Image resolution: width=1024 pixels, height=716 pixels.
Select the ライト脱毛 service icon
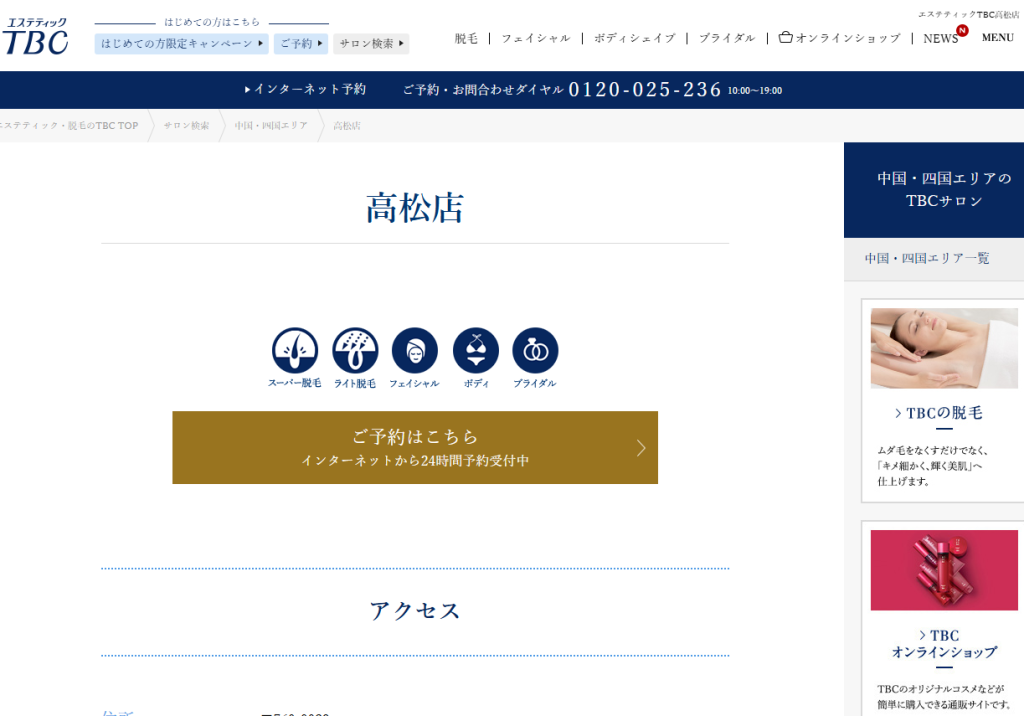(355, 351)
